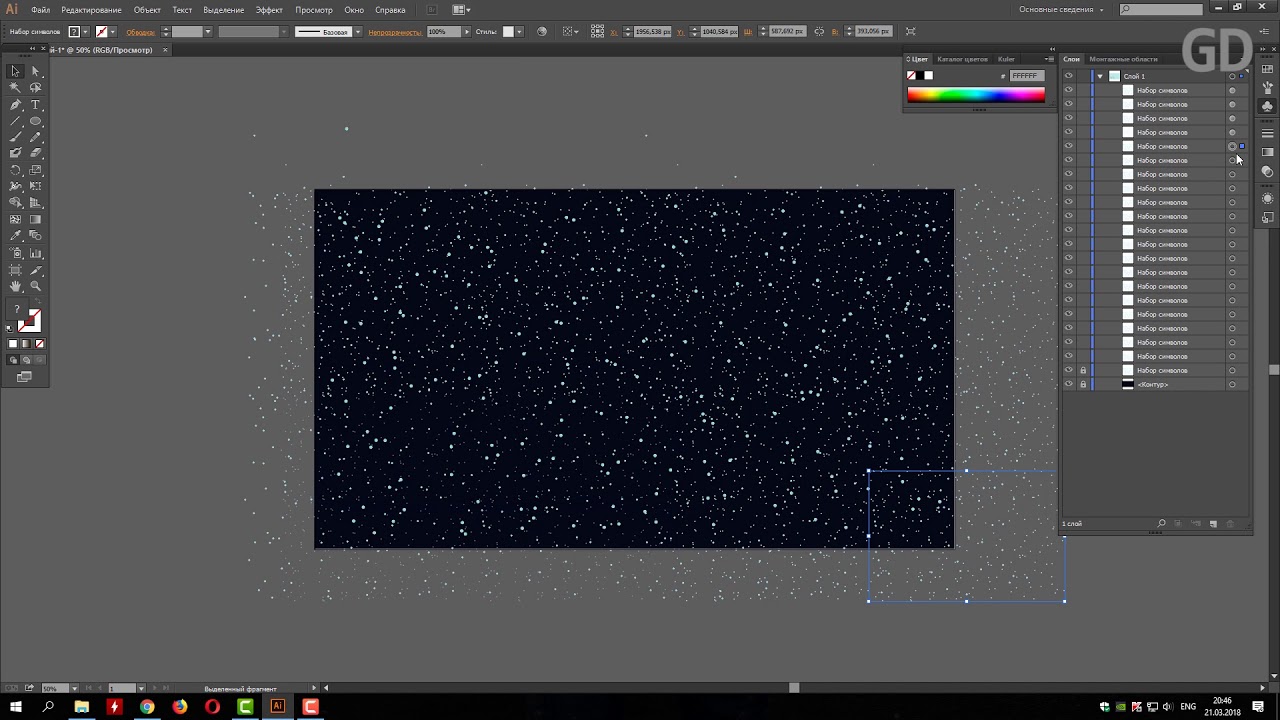Select the Pencil tool
Screen dimensions: 1280x720
(x=35, y=137)
